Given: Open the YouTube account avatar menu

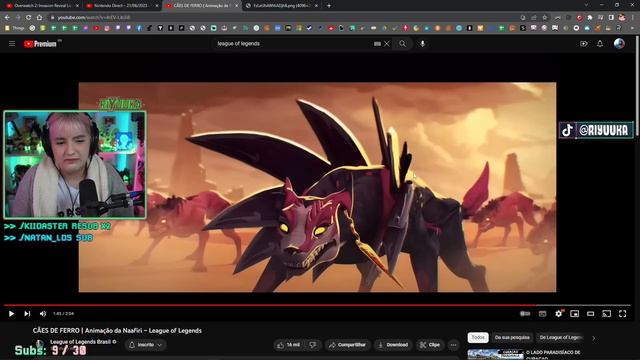Looking at the screenshot, I should click(619, 44).
